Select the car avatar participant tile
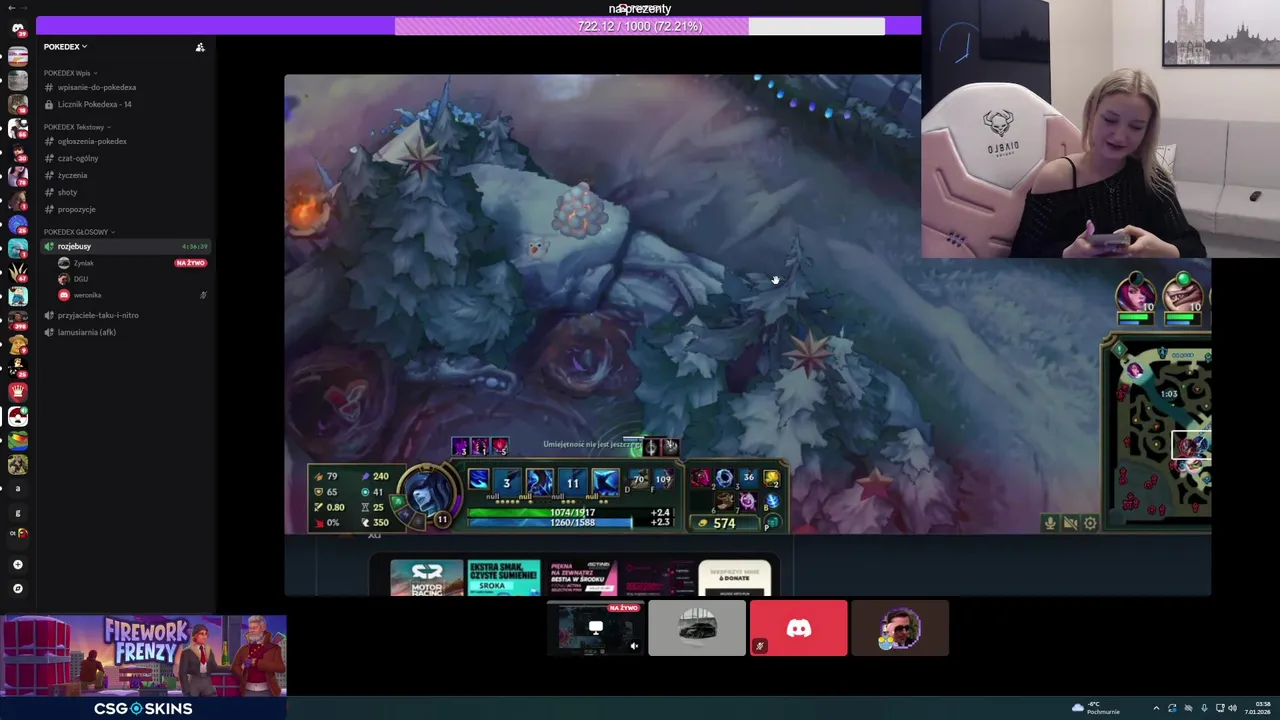Image resolution: width=1280 pixels, height=720 pixels. (697, 628)
